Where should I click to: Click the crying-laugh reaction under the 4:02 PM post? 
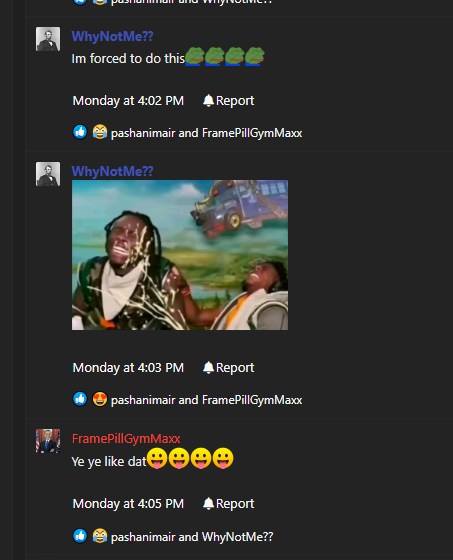coord(100,132)
